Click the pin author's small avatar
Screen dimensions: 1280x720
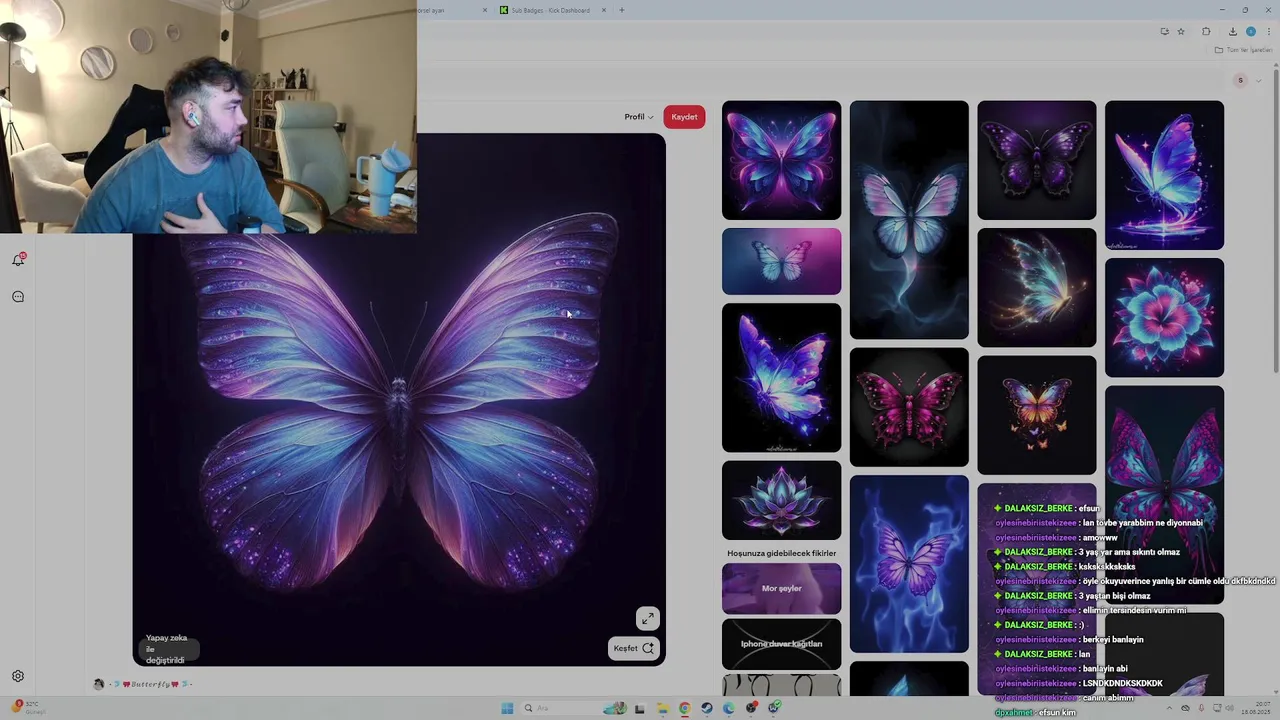pyautogui.click(x=98, y=684)
